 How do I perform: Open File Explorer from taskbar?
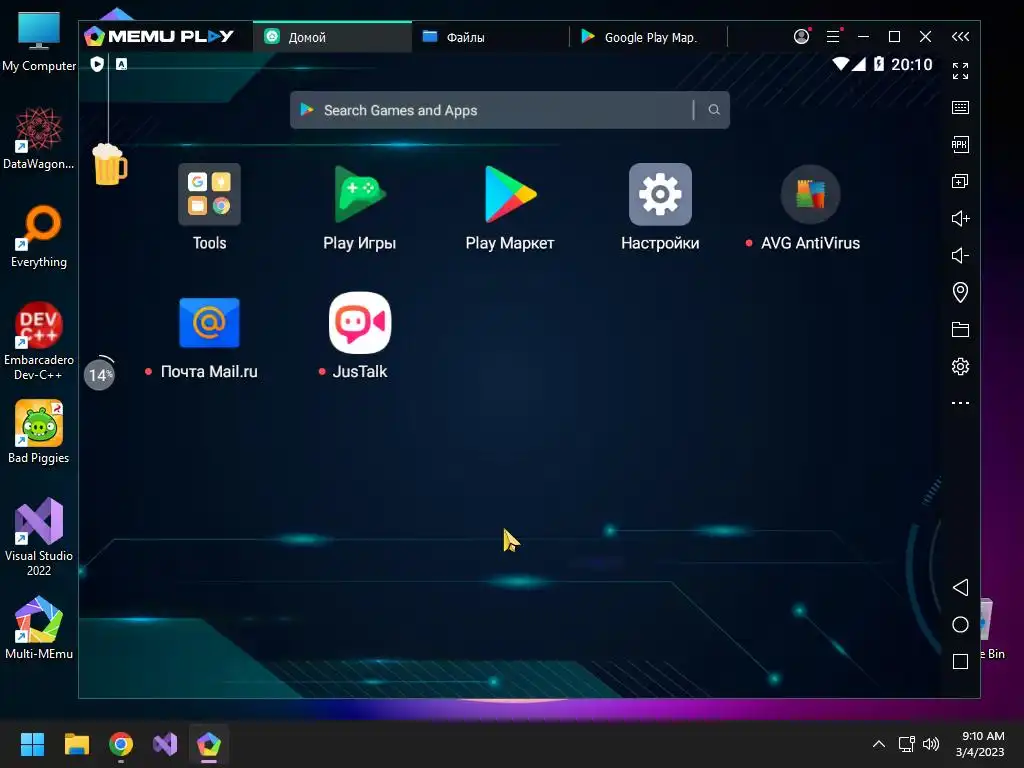click(x=76, y=744)
